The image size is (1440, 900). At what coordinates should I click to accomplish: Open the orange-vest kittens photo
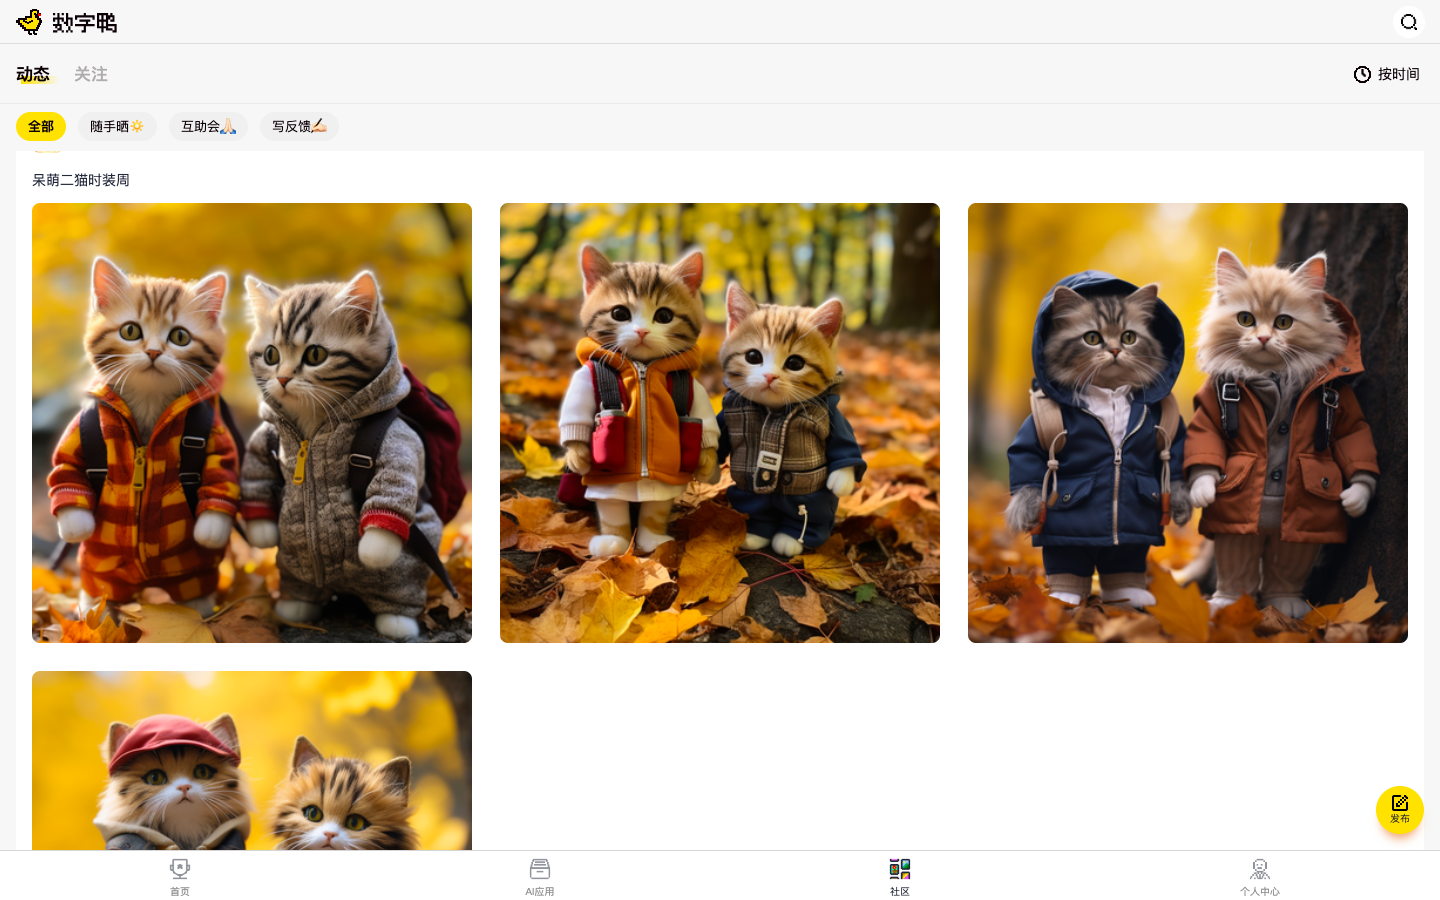[x=720, y=423]
